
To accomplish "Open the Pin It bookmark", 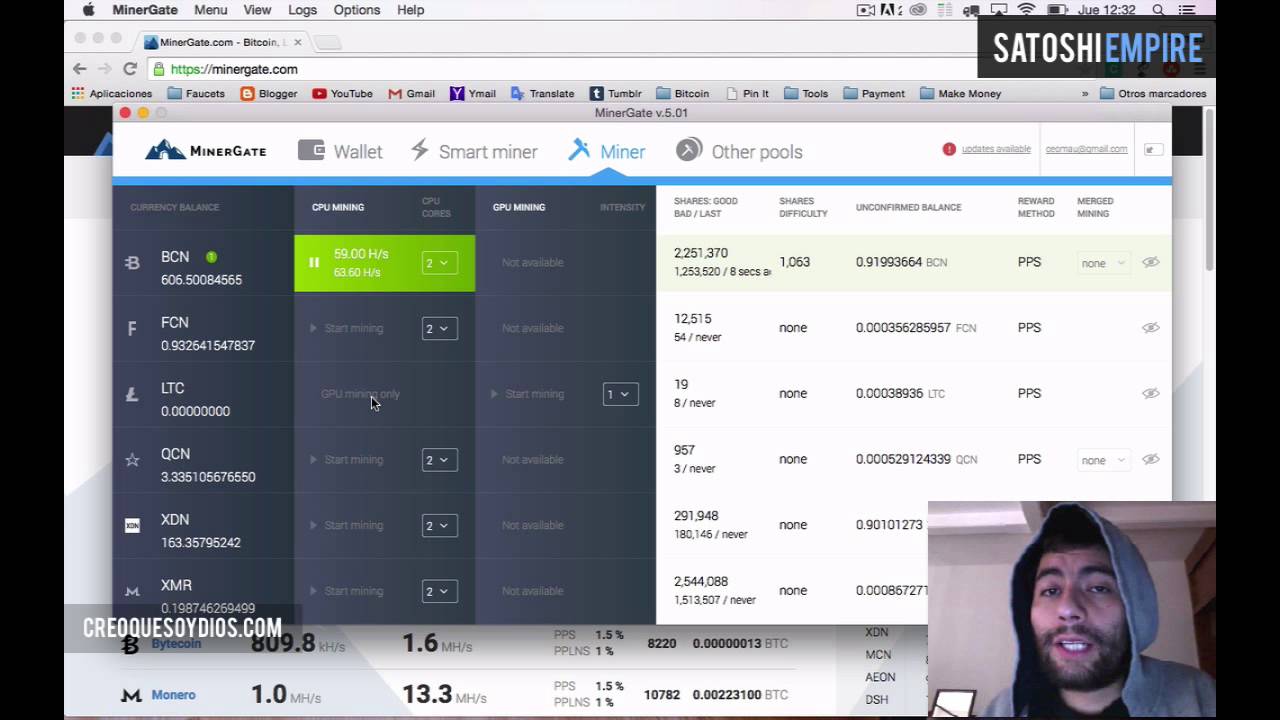I will tap(747, 93).
